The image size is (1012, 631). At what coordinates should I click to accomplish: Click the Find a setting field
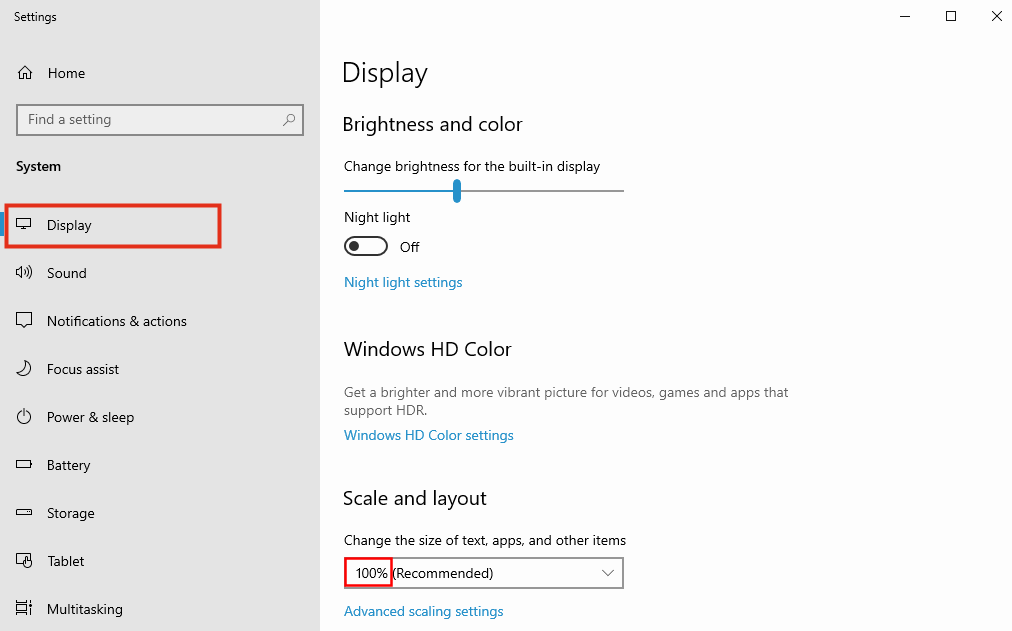pyautogui.click(x=150, y=120)
